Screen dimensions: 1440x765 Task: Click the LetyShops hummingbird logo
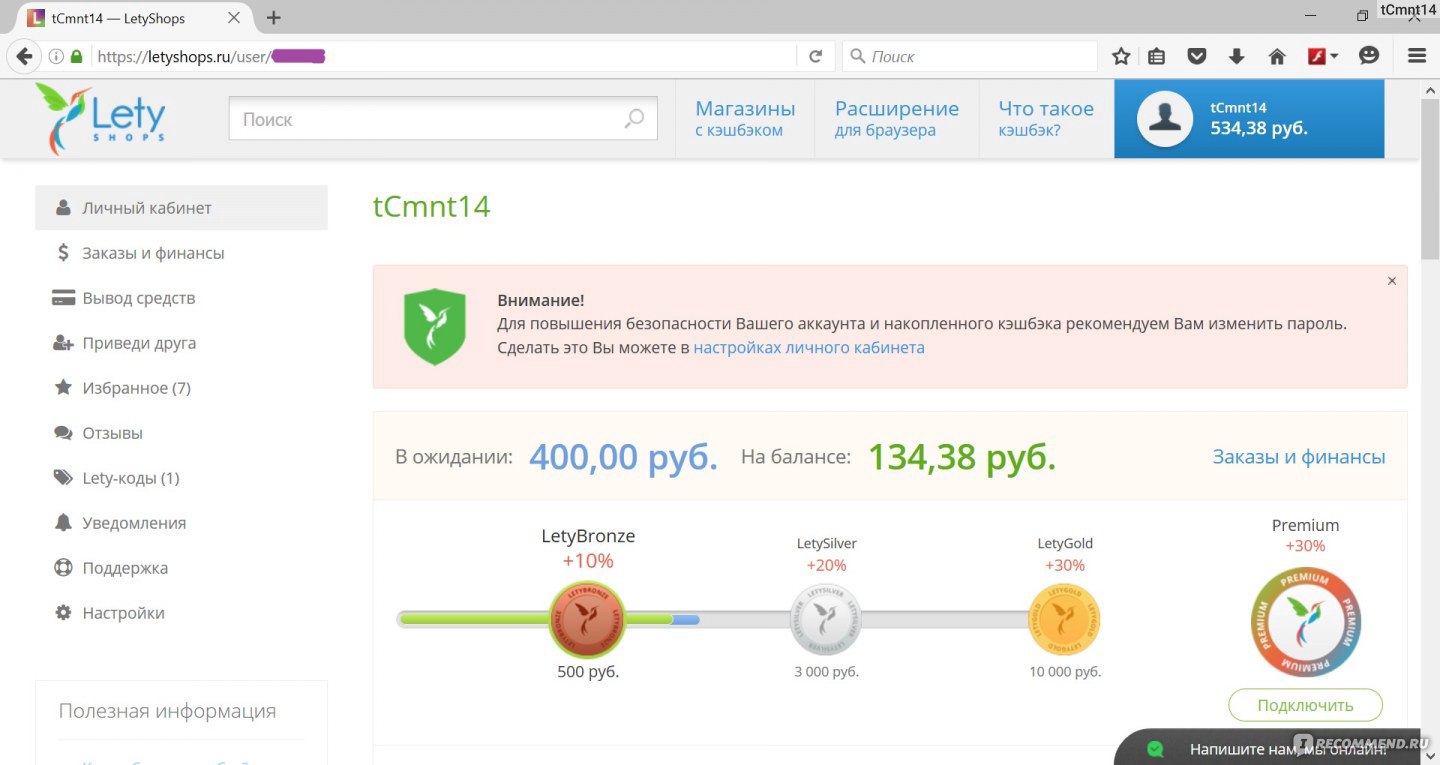tap(99, 119)
